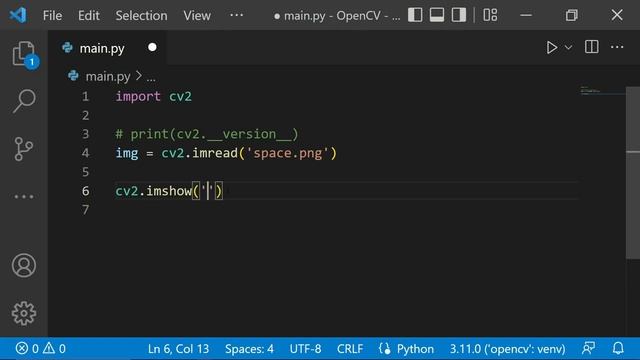Viewport: 640px width, 360px height.
Task: Open the Selection menu
Action: [x=141, y=16]
